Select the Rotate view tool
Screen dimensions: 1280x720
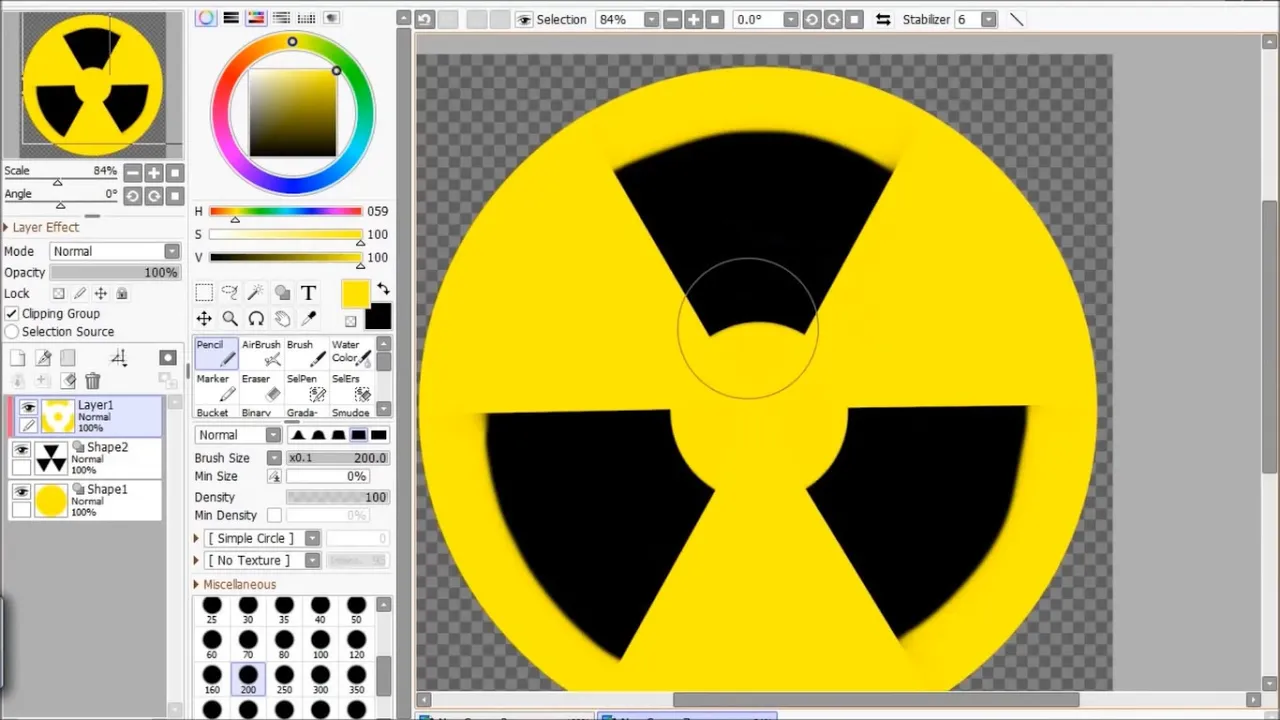256,318
